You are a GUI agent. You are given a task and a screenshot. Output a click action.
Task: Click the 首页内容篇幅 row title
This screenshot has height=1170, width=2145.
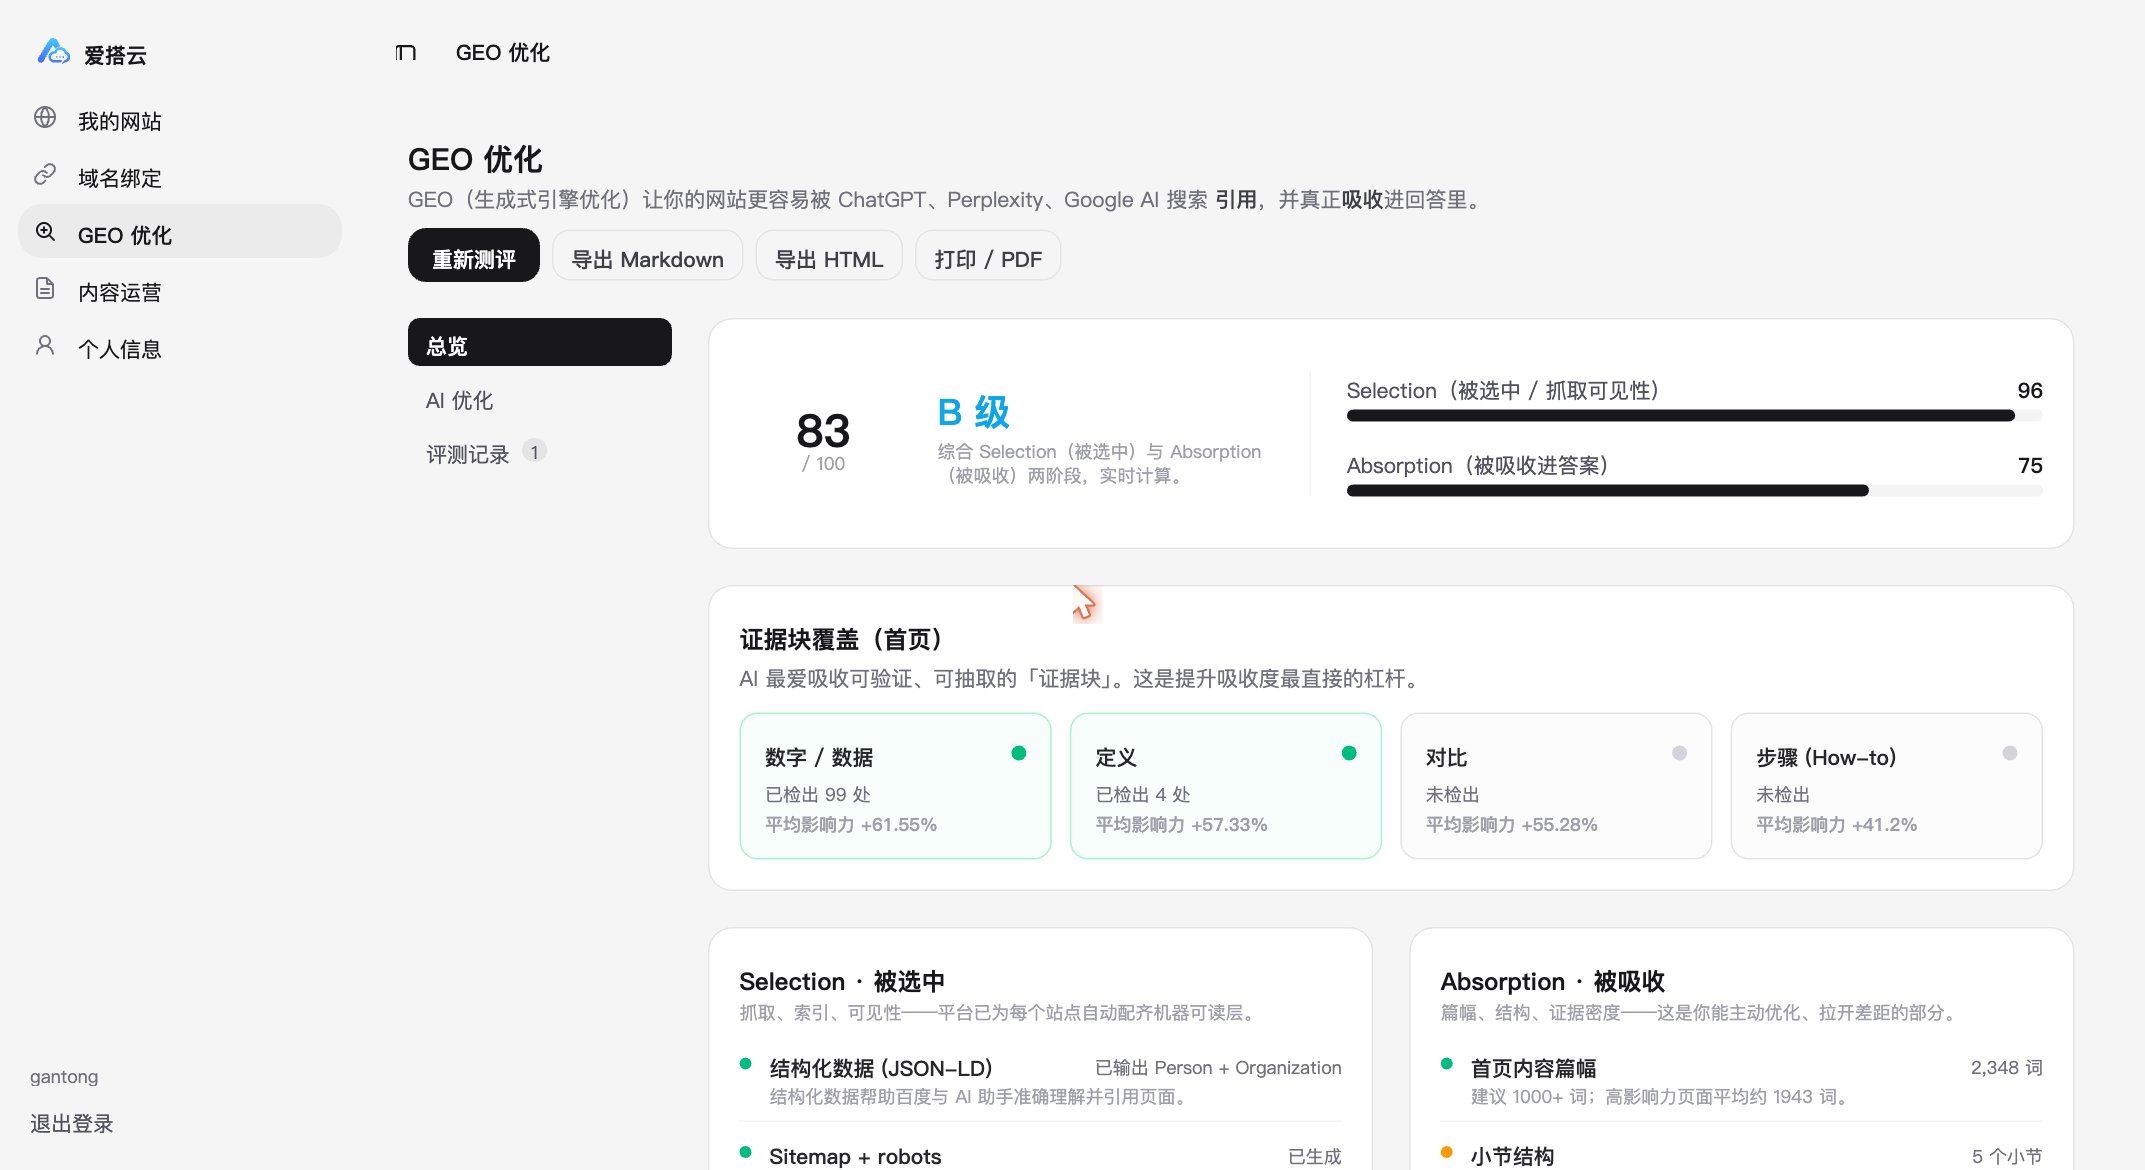coord(1533,1068)
